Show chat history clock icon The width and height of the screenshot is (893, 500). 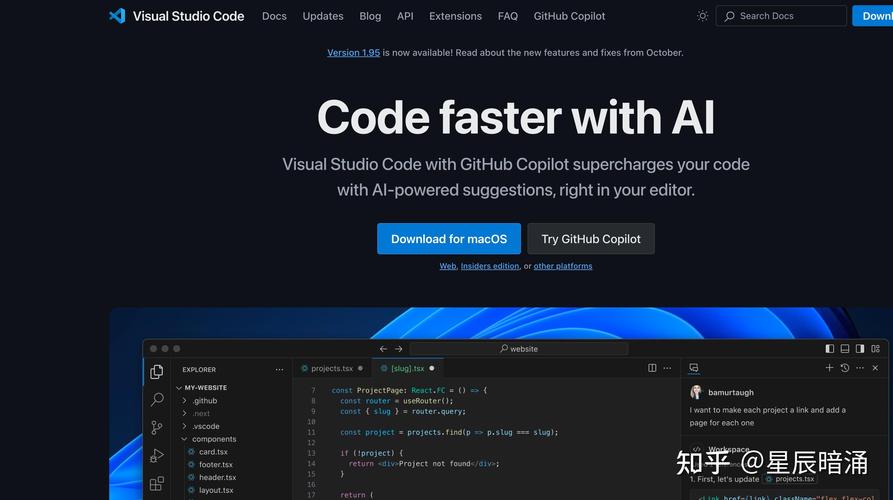tap(845, 368)
